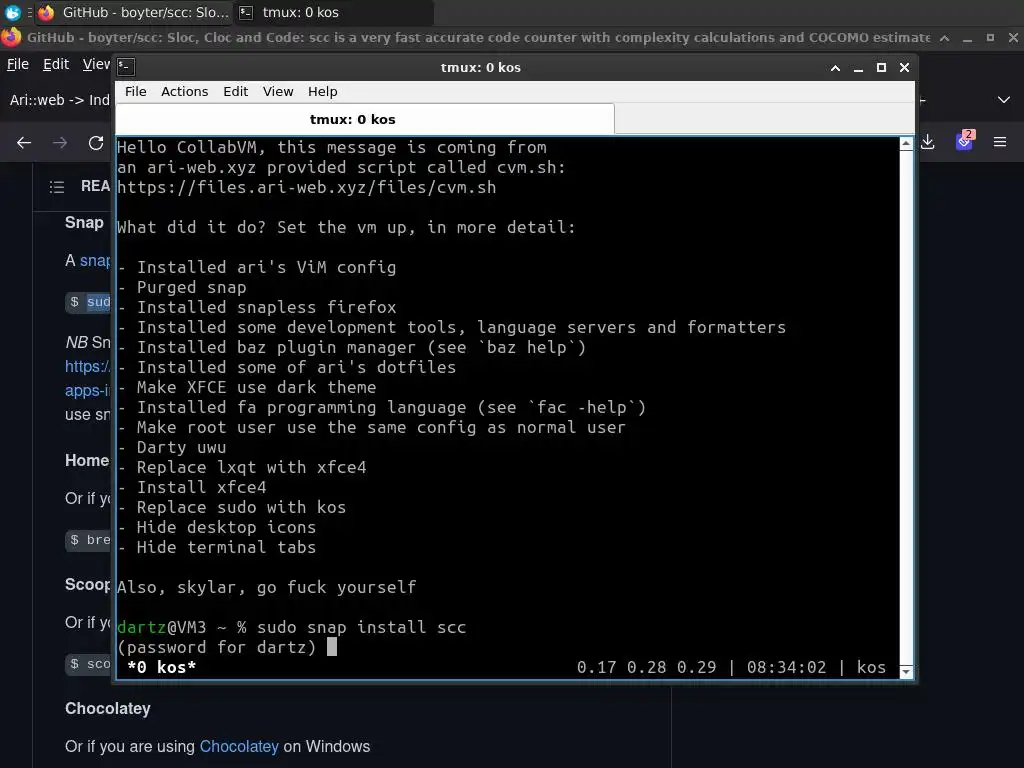Click the terminal scrollbar down arrow
This screenshot has width=1024, height=768.
pyautogui.click(x=906, y=671)
